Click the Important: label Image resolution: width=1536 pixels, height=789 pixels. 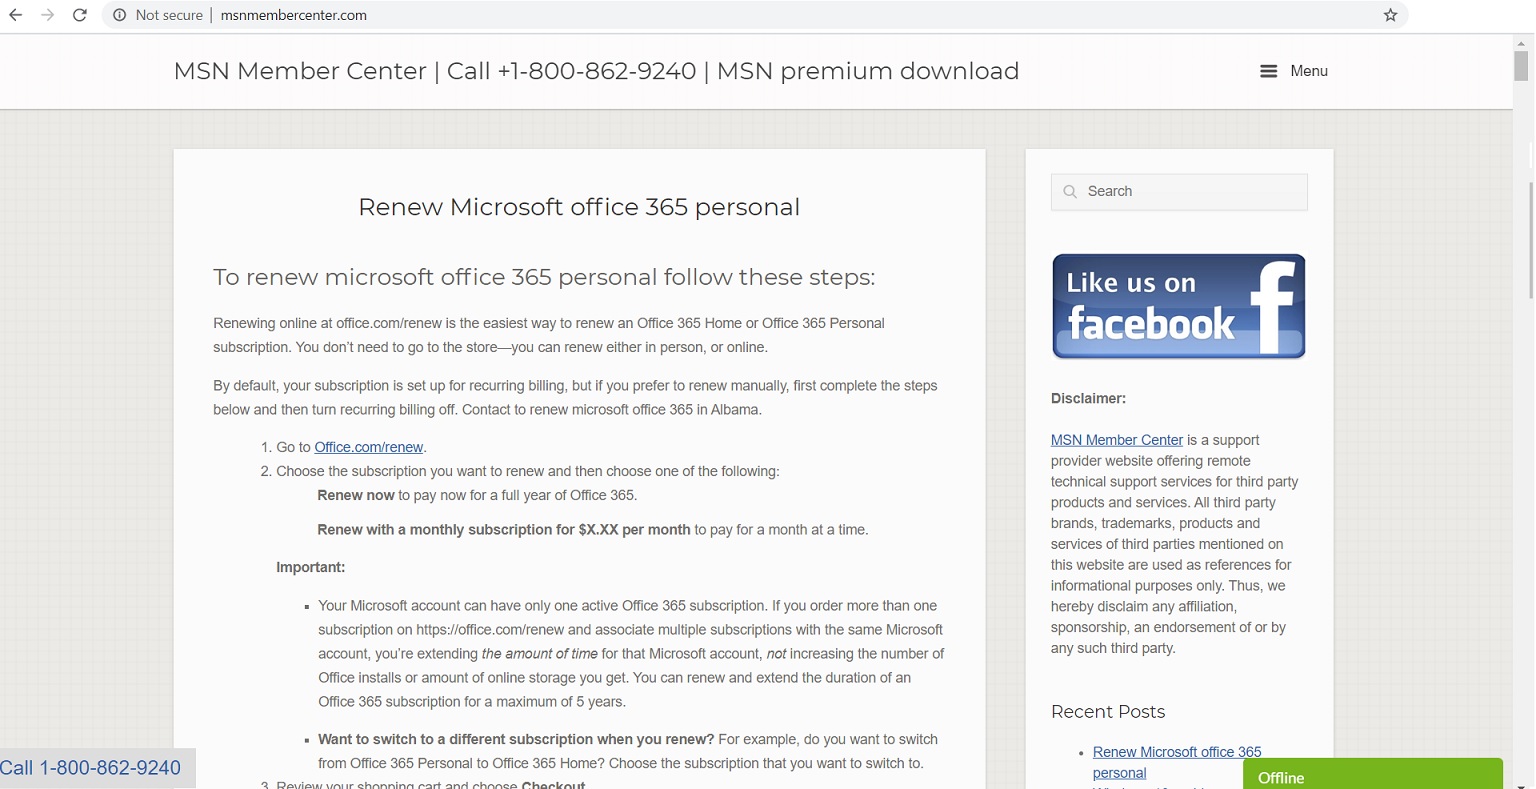(311, 567)
